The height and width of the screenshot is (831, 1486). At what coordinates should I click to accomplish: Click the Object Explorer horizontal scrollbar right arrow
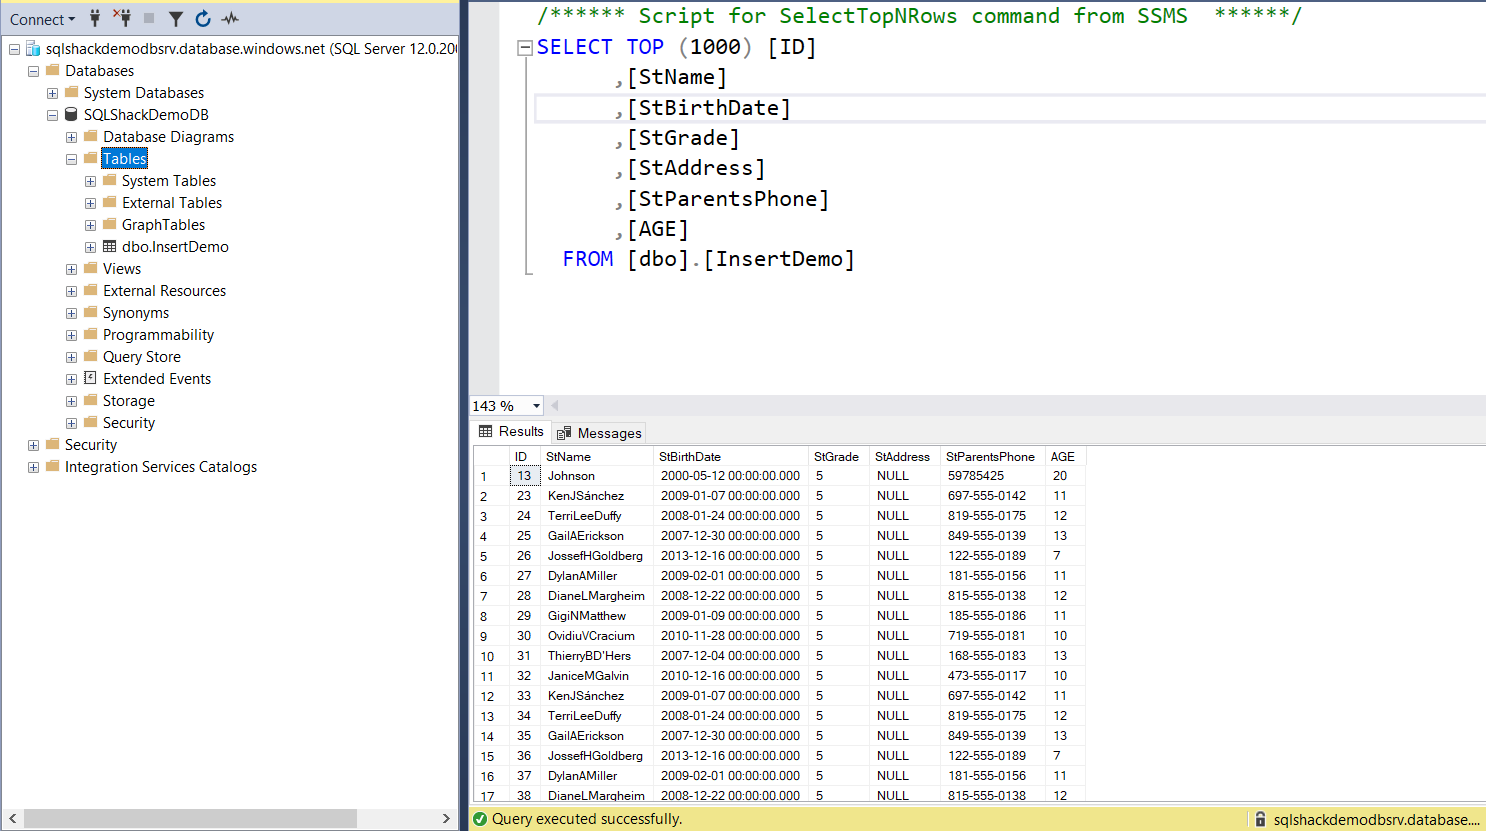coord(446,818)
